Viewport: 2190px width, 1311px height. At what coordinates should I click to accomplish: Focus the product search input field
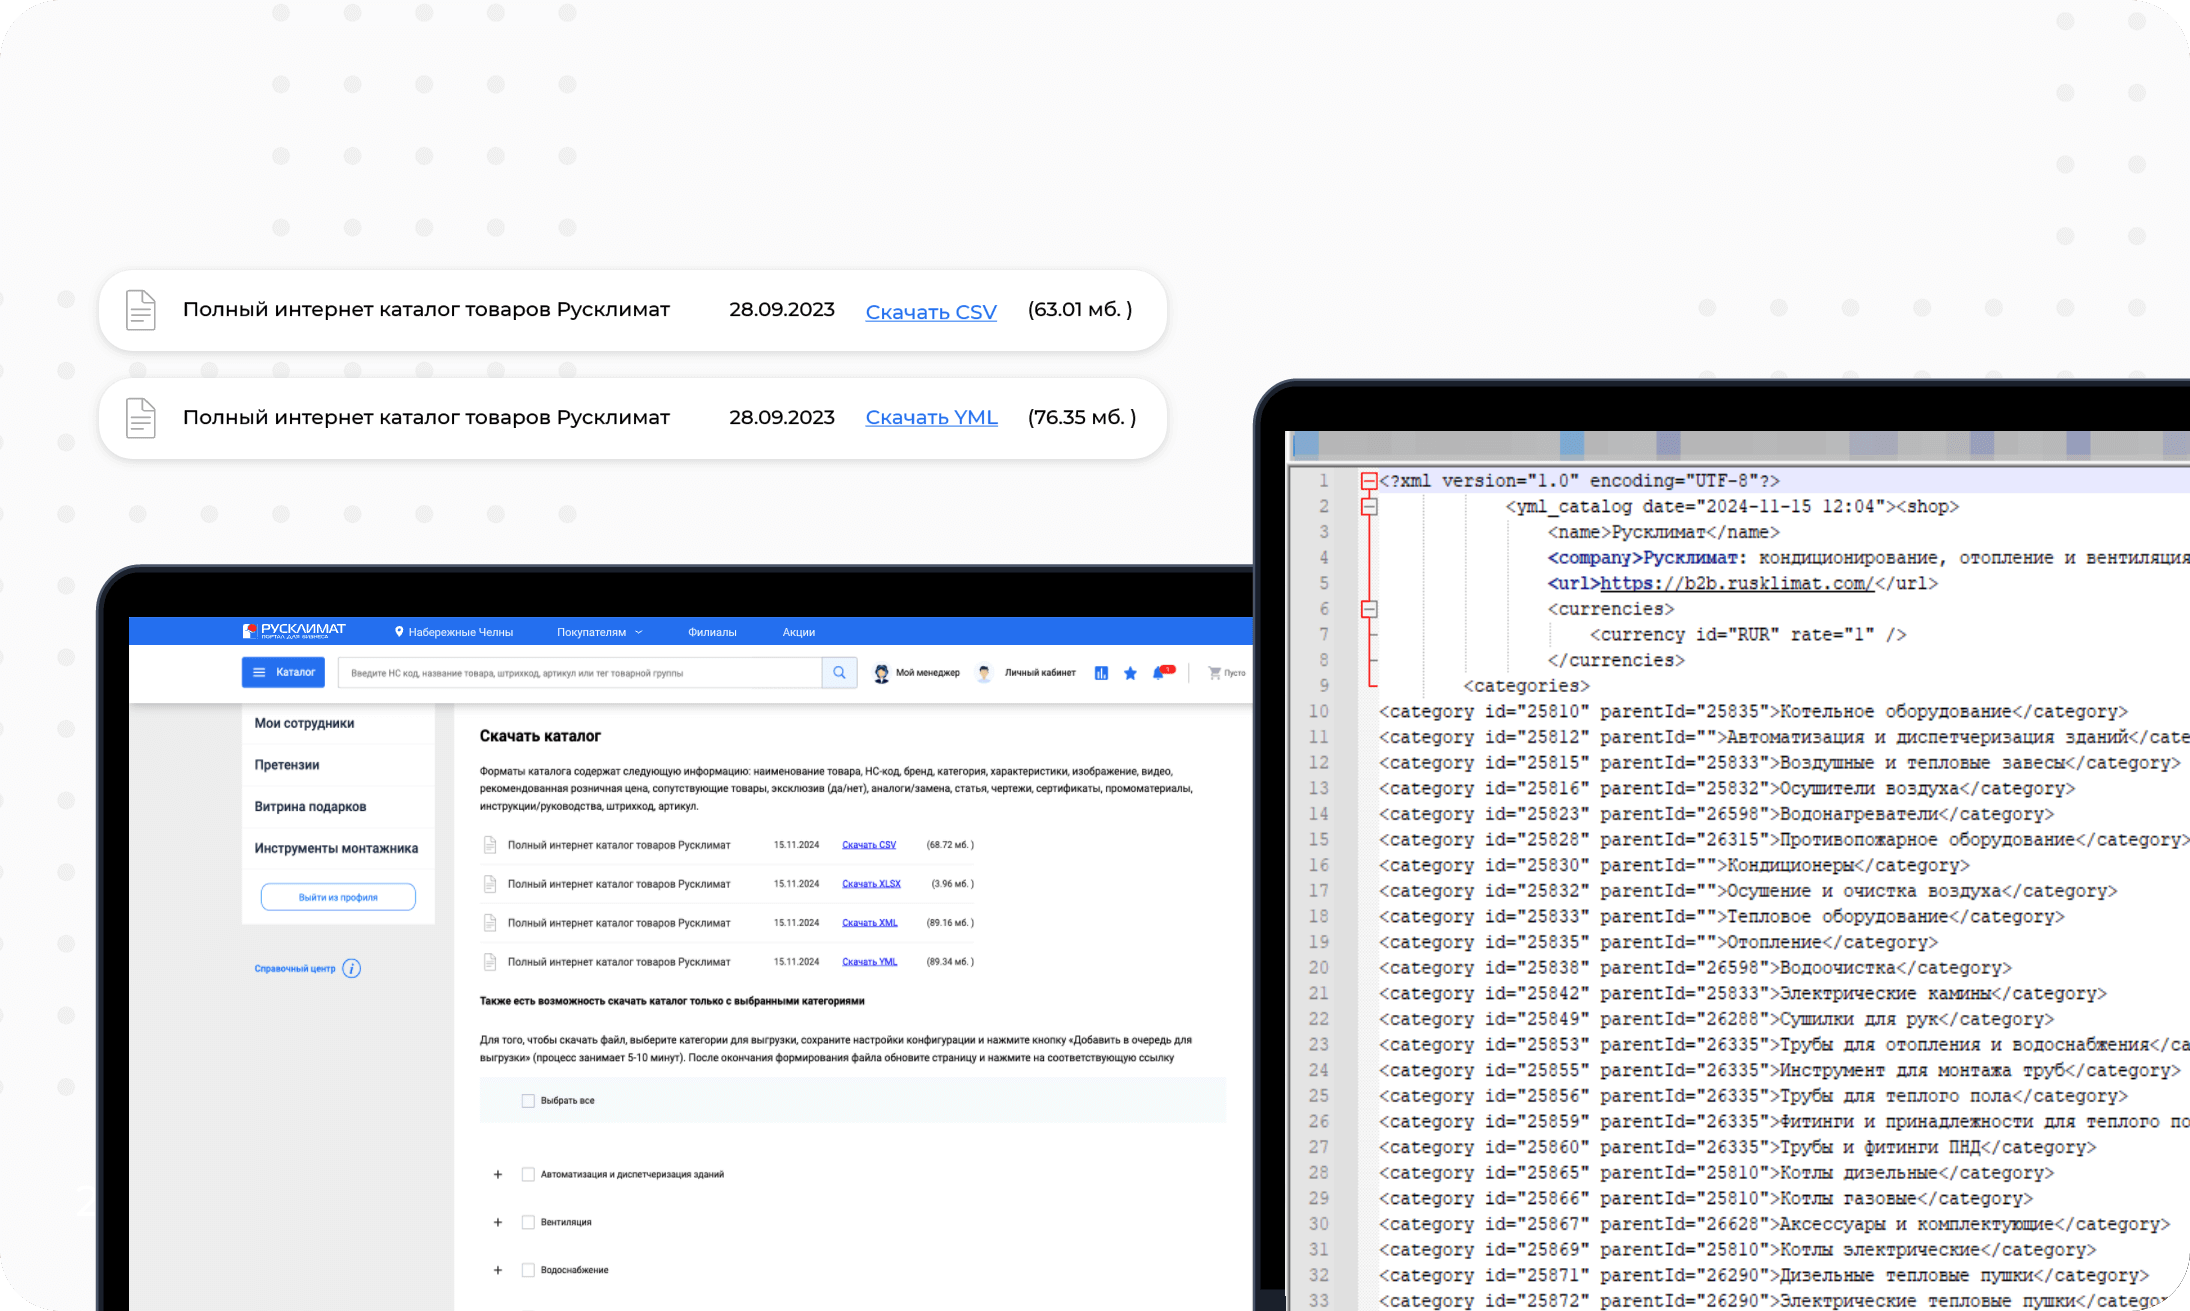580,673
